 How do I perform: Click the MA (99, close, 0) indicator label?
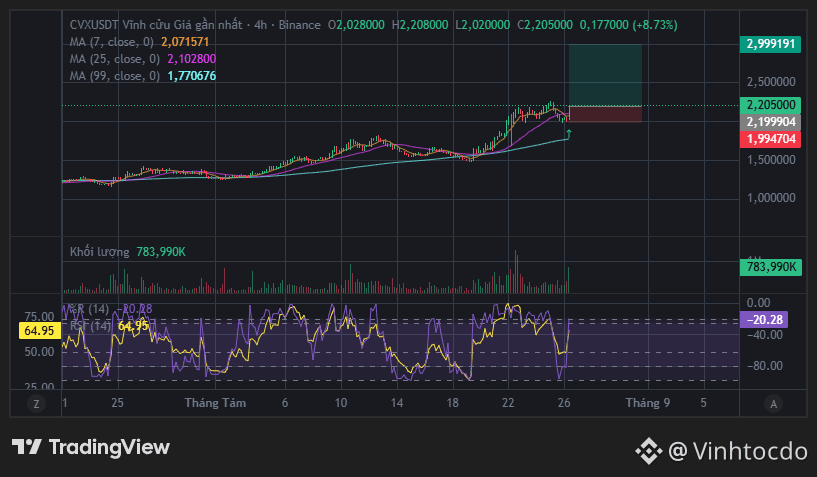[115, 76]
